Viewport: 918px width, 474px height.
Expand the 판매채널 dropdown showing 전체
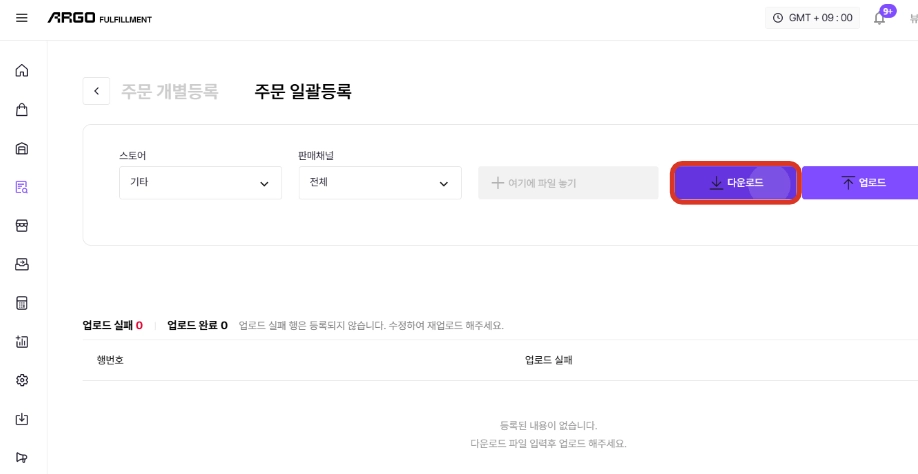coord(380,183)
